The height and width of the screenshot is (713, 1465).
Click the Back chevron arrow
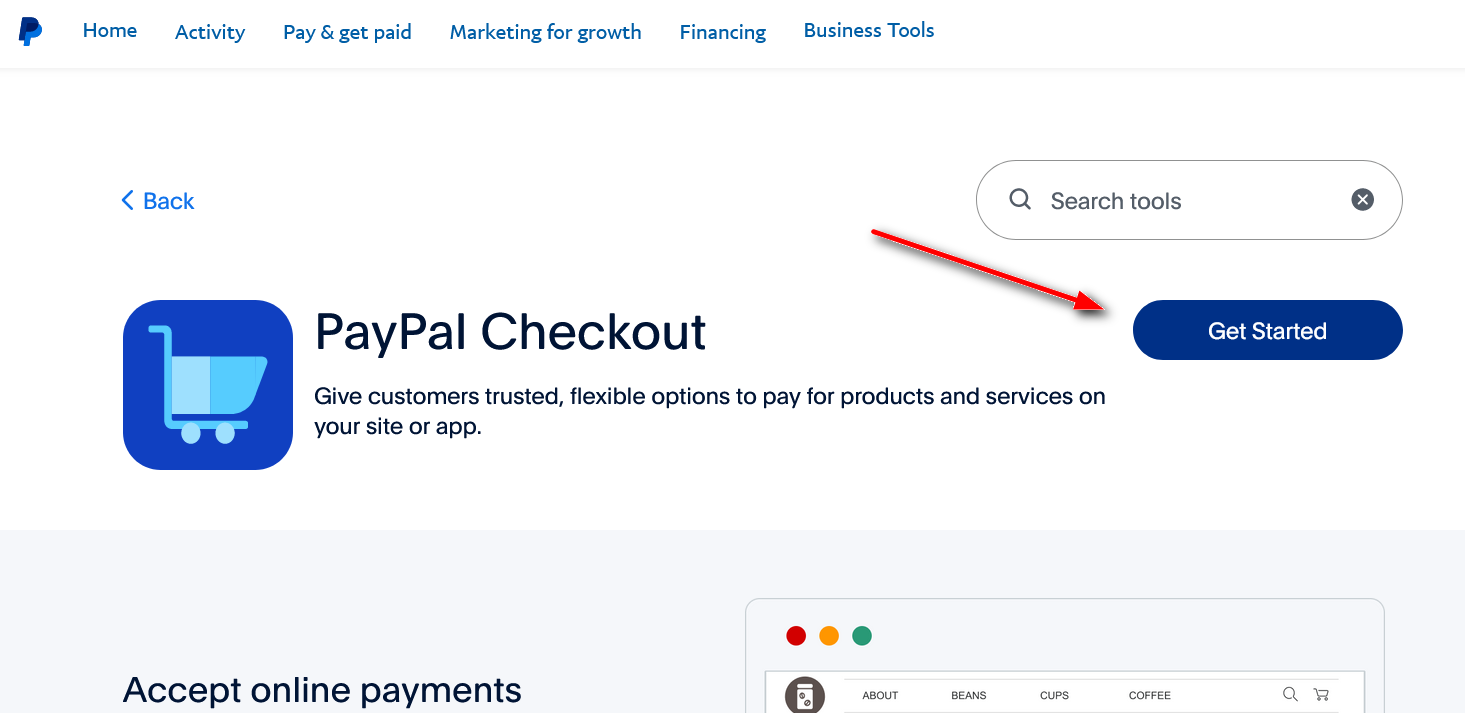coord(127,201)
